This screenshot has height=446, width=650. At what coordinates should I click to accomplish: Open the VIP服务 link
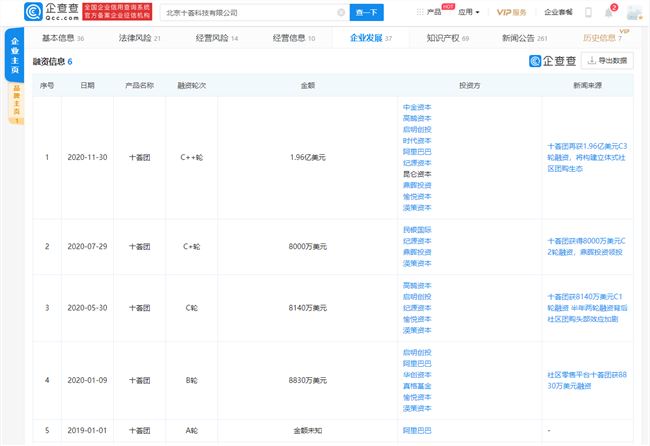point(511,12)
